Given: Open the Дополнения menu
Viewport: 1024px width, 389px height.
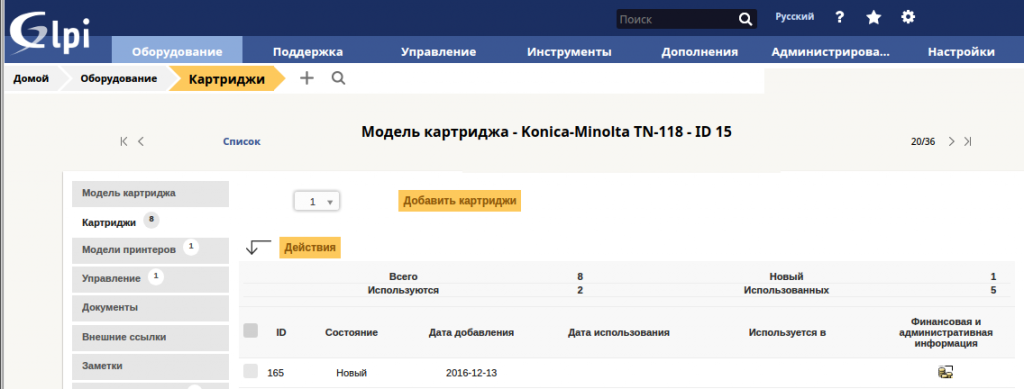Looking at the screenshot, I should (x=699, y=52).
